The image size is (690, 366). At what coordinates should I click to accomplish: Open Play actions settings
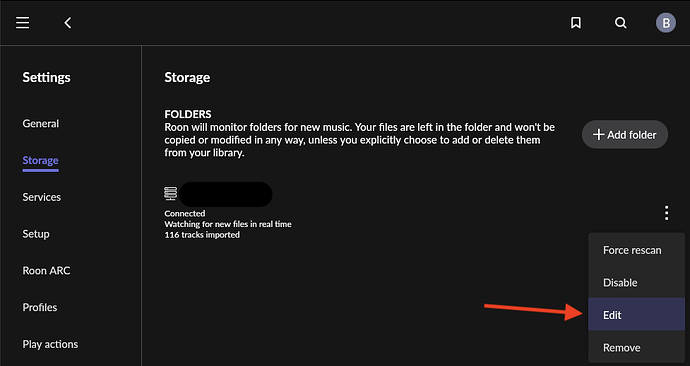pyautogui.click(x=50, y=344)
